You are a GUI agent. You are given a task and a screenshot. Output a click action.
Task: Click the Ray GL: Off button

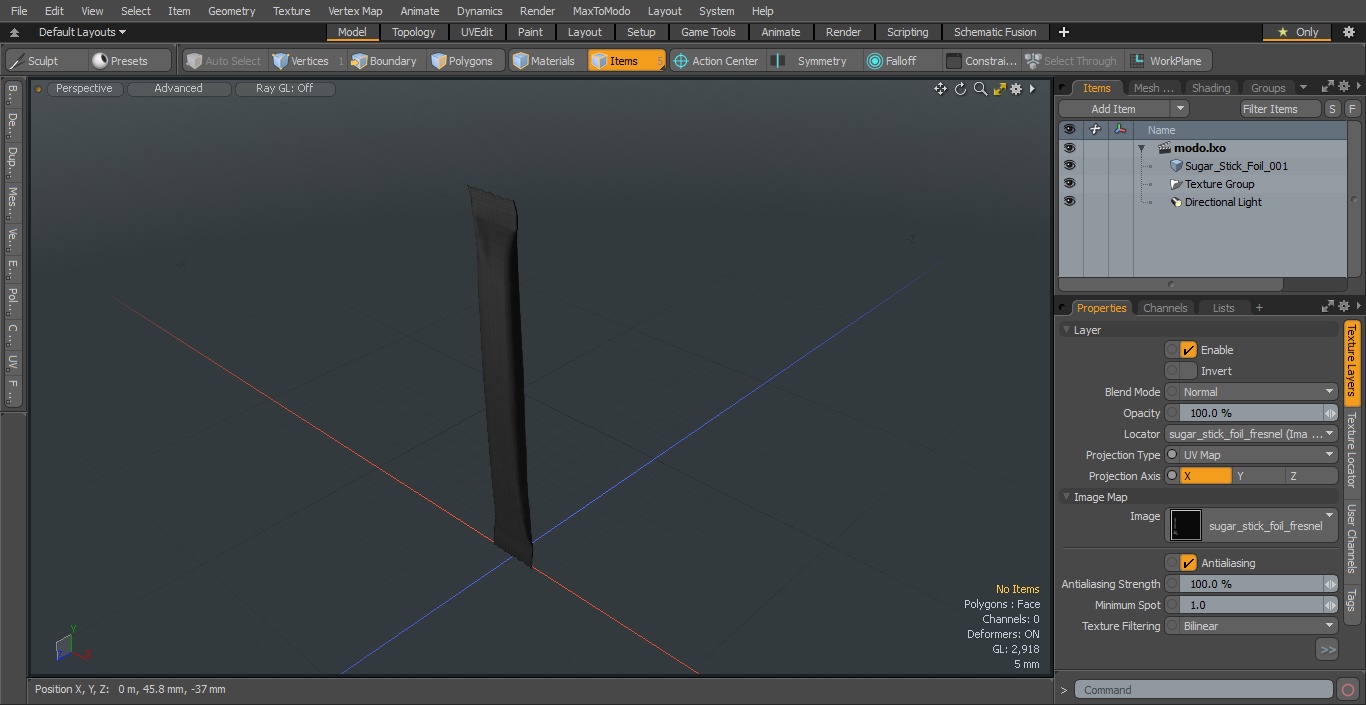284,88
